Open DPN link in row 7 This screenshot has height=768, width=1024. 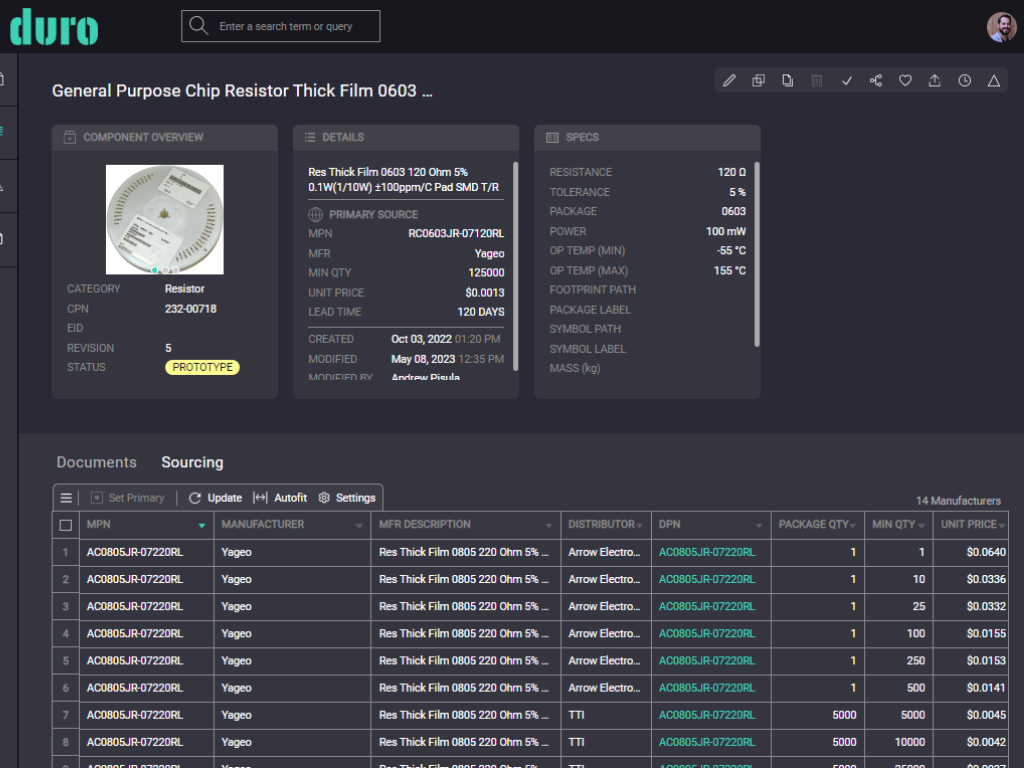[707, 715]
